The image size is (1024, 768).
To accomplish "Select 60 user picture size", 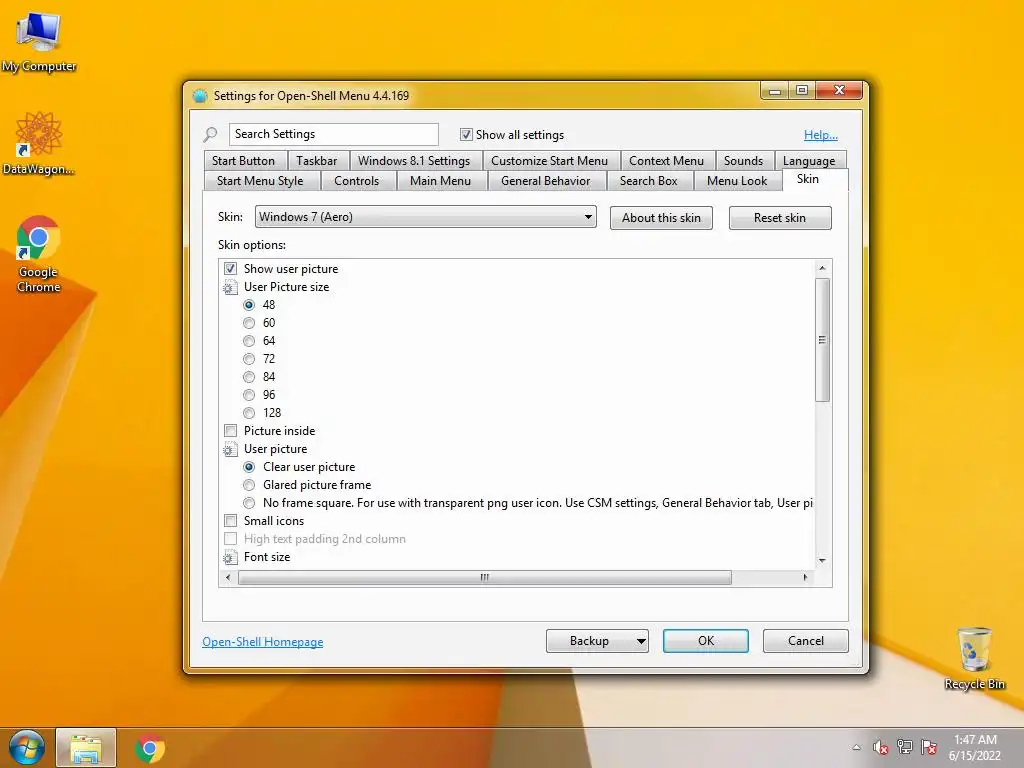I will coord(249,323).
